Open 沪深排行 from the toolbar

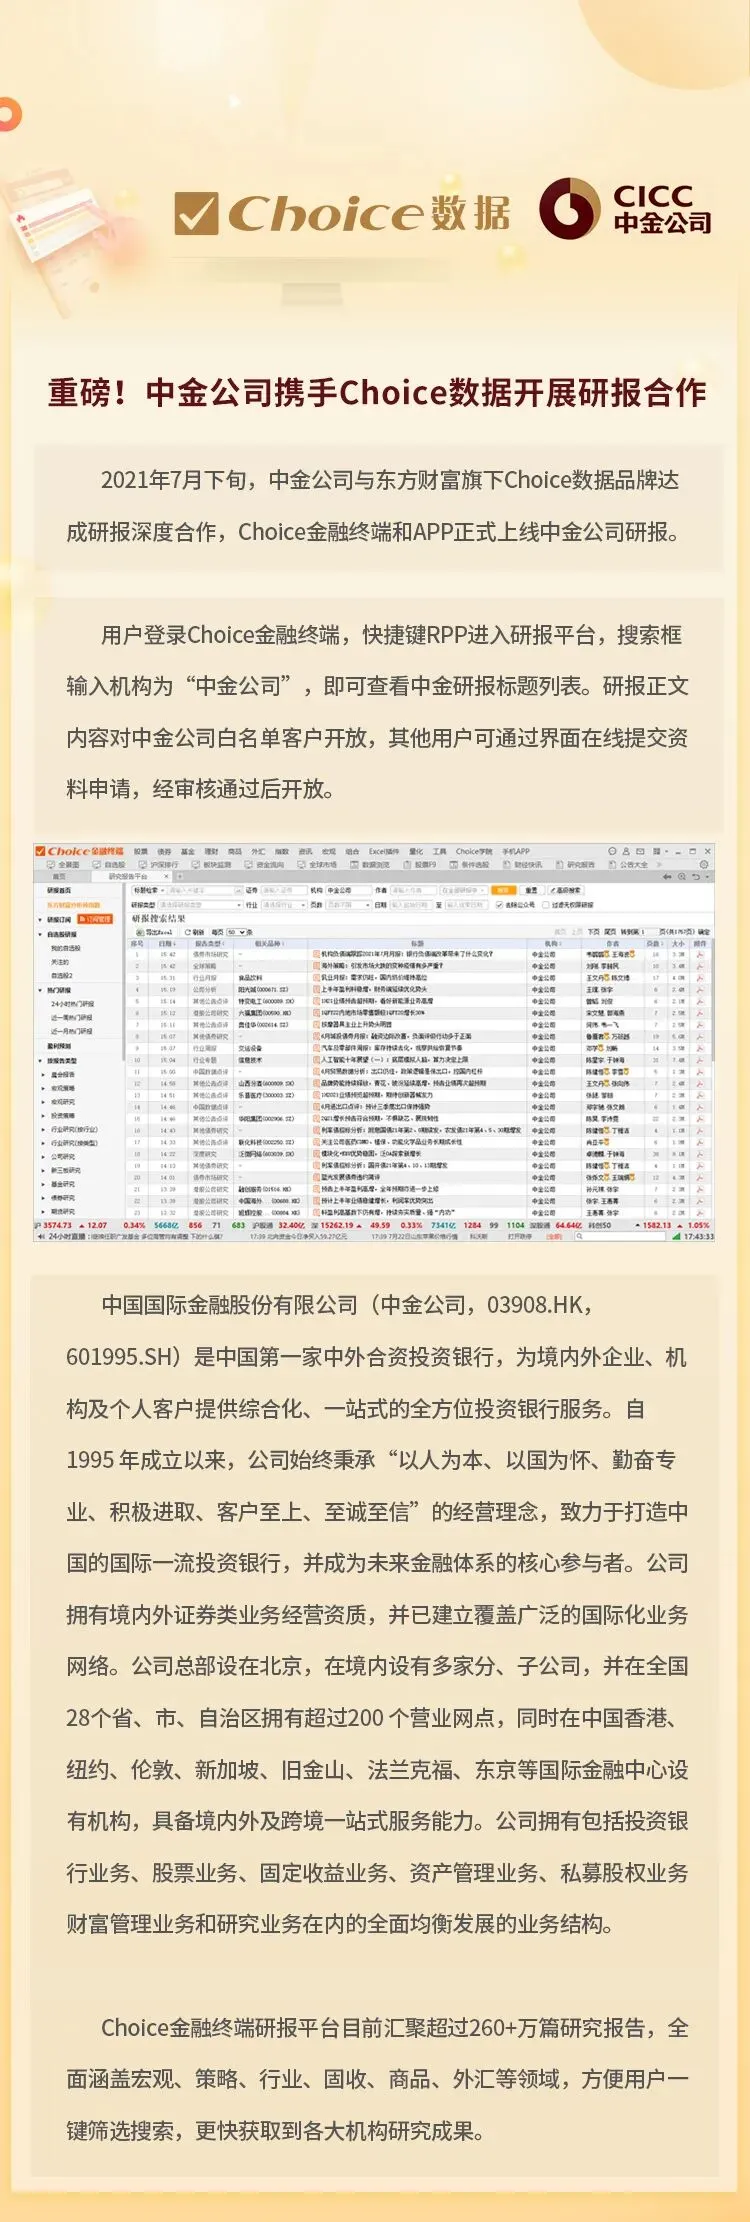(x=158, y=864)
